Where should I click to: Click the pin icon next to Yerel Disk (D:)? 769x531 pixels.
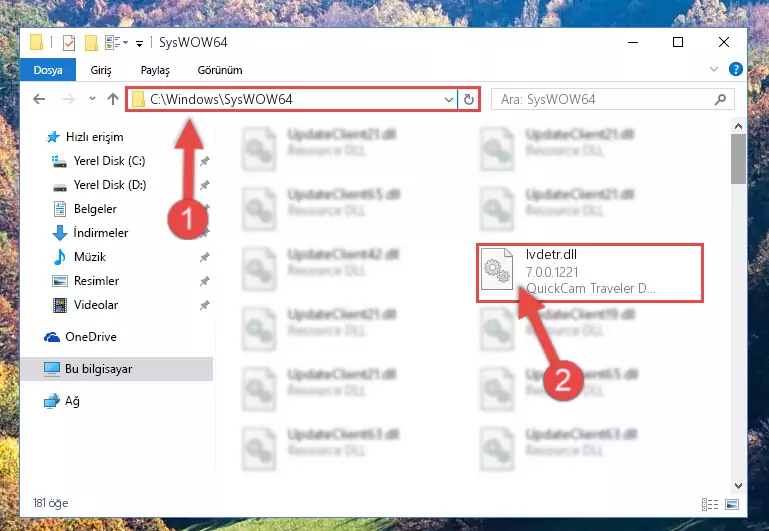point(205,185)
